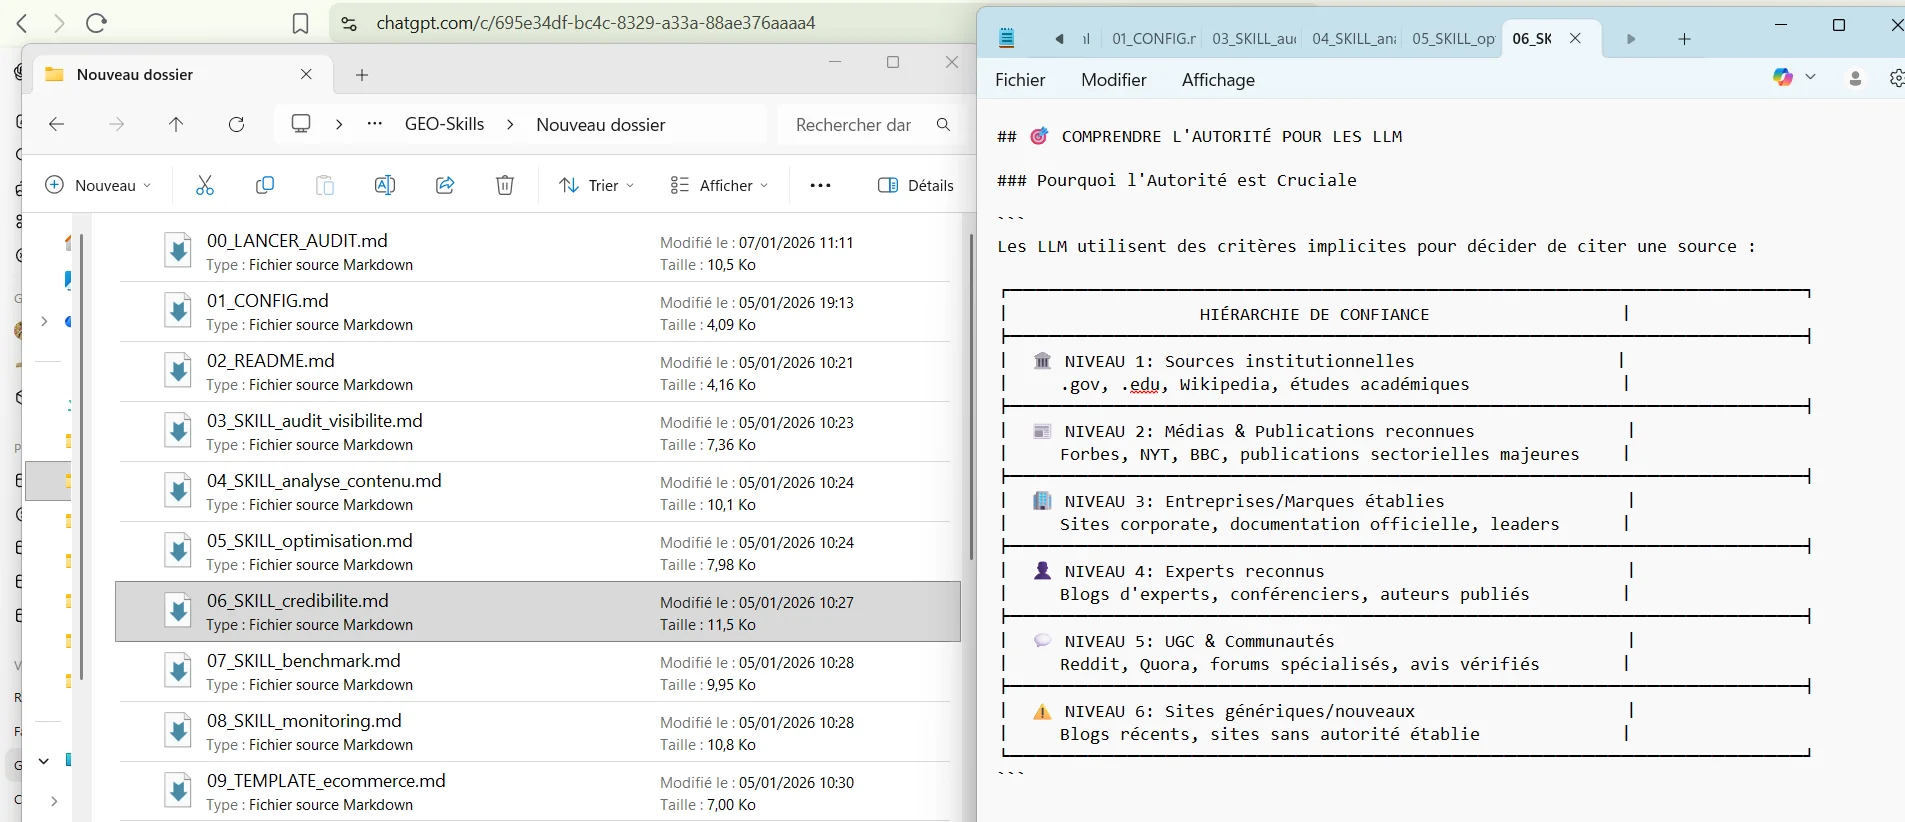1905x822 pixels.
Task: Click the Copy icon in Explorer toolbar
Action: pyautogui.click(x=265, y=185)
